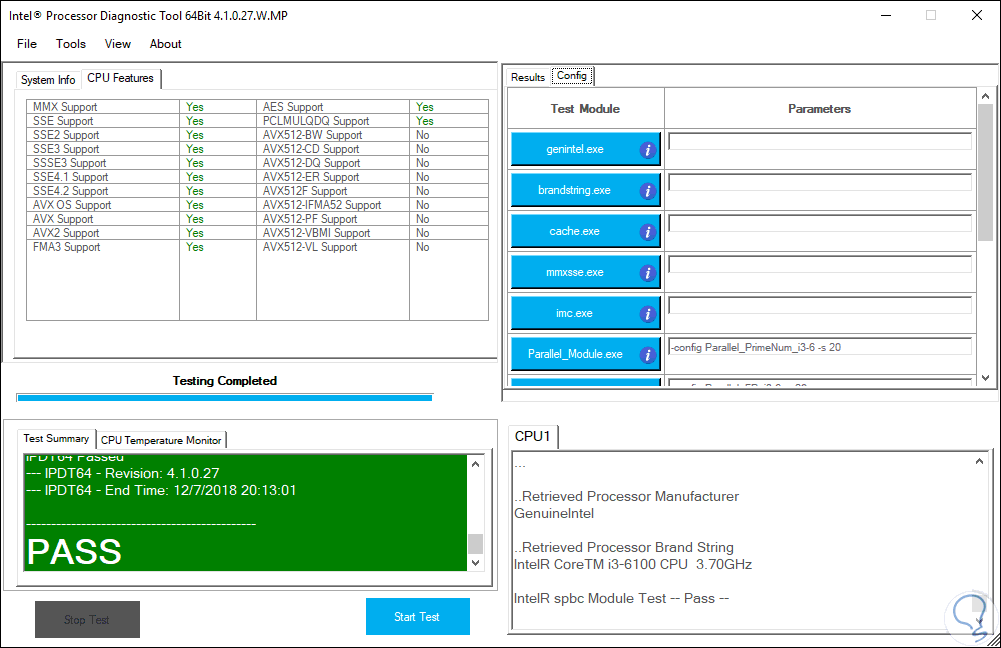This screenshot has height=648, width=1001.
Task: Minimize the Intel Processor Diagnostic Tool window
Action: [x=886, y=15]
